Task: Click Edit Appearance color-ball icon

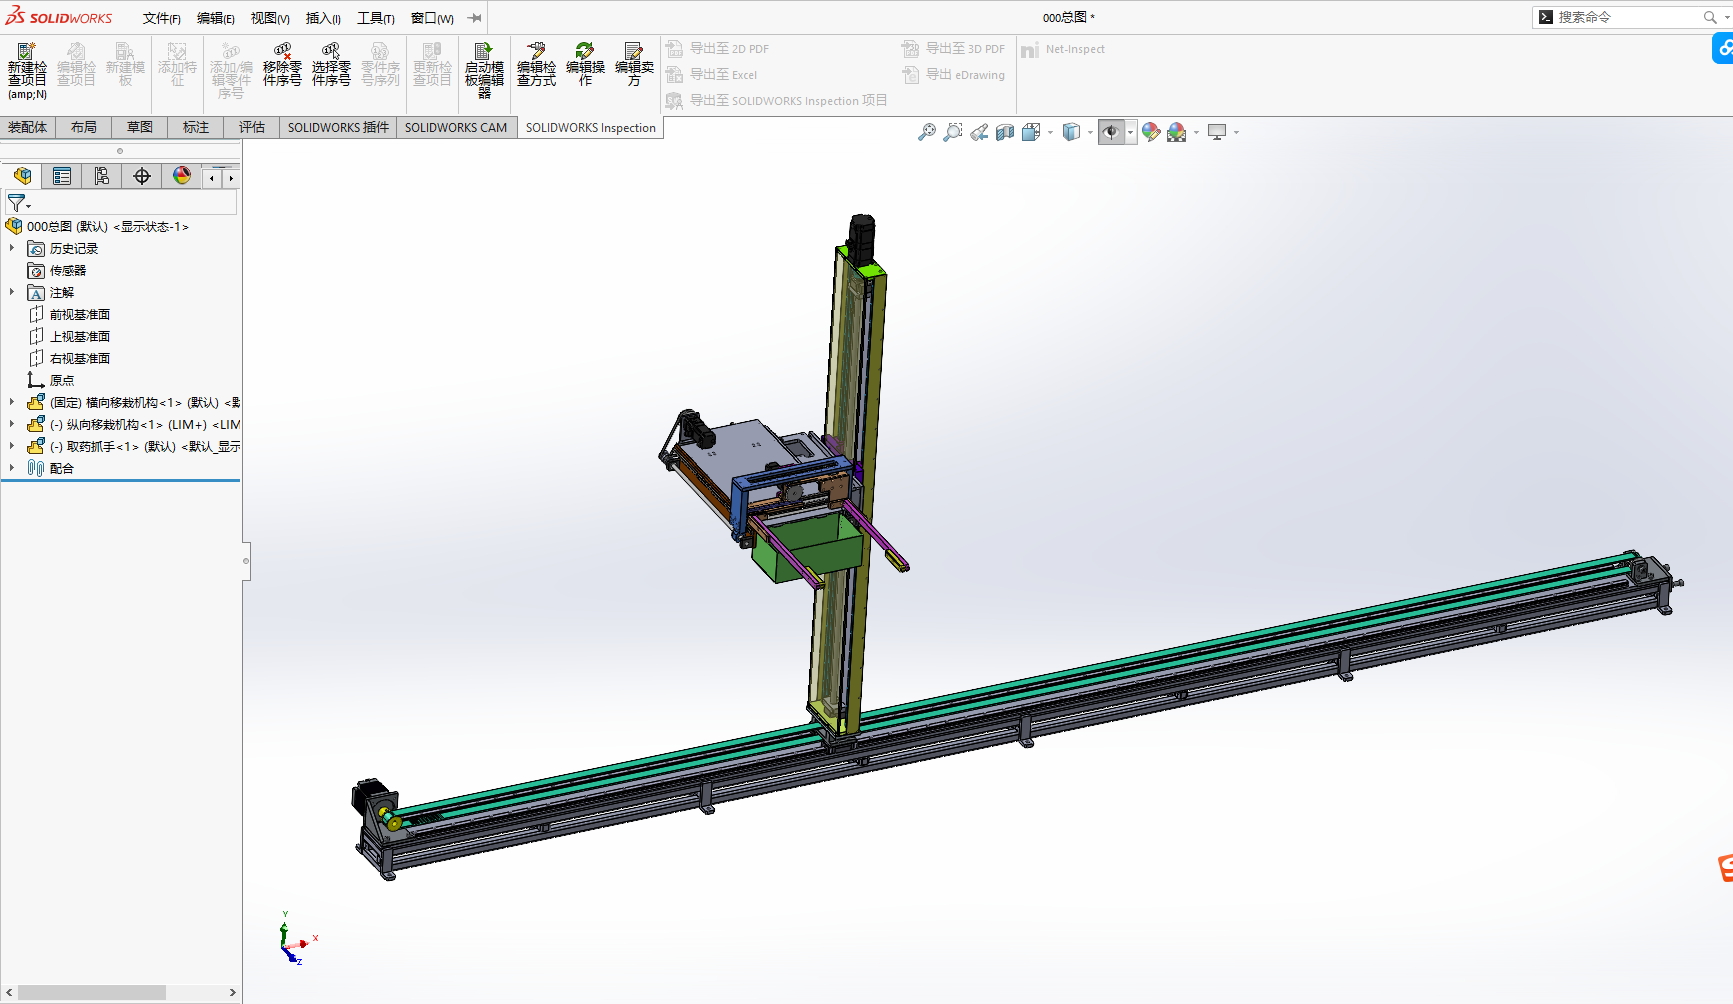Action: point(1151,132)
